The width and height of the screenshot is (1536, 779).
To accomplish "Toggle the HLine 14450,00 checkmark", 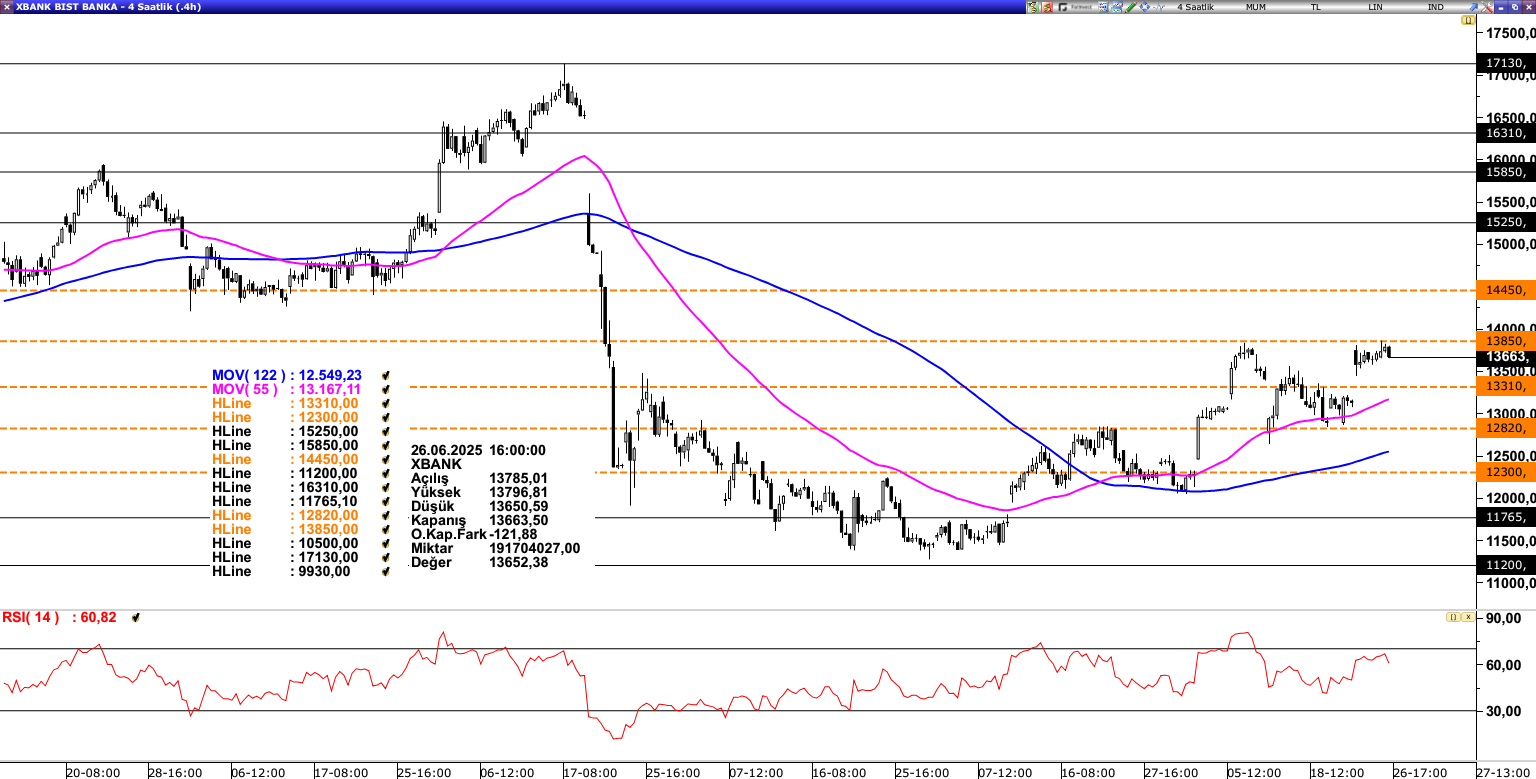I will coord(386,459).
